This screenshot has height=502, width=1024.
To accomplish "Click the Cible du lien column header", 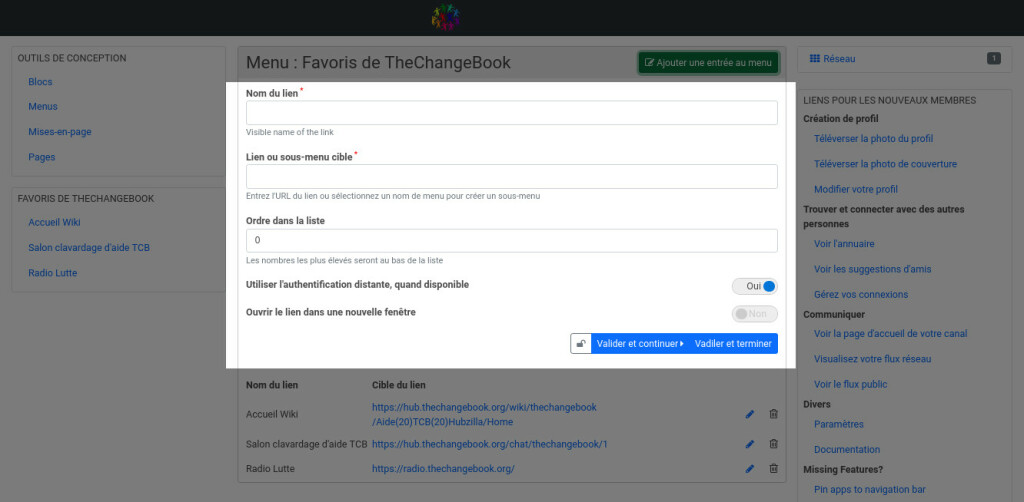I will pos(399,385).
